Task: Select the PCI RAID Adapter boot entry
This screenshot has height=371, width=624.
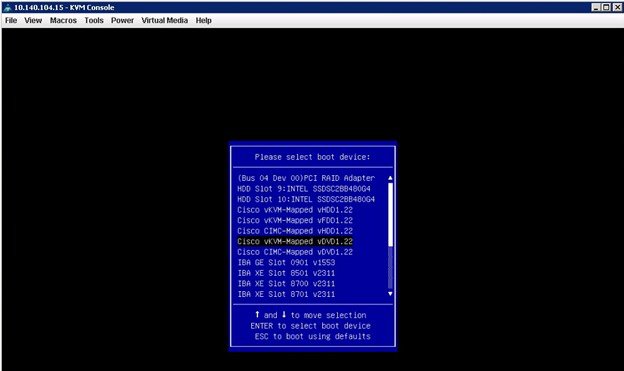Action: point(306,178)
